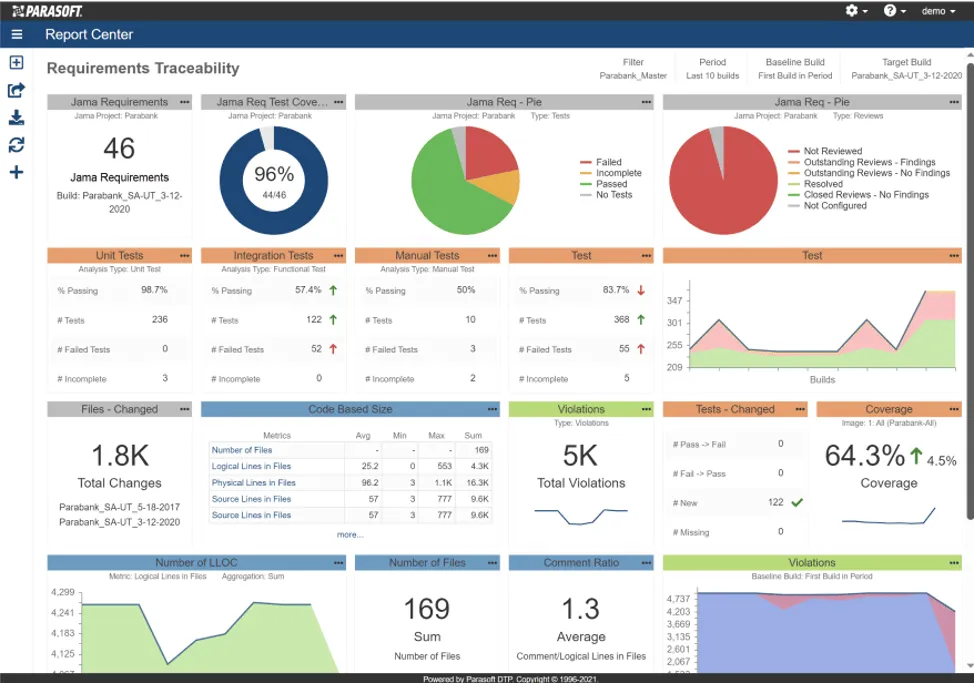
Task: Select the download report icon in sidebar
Action: coord(16,118)
